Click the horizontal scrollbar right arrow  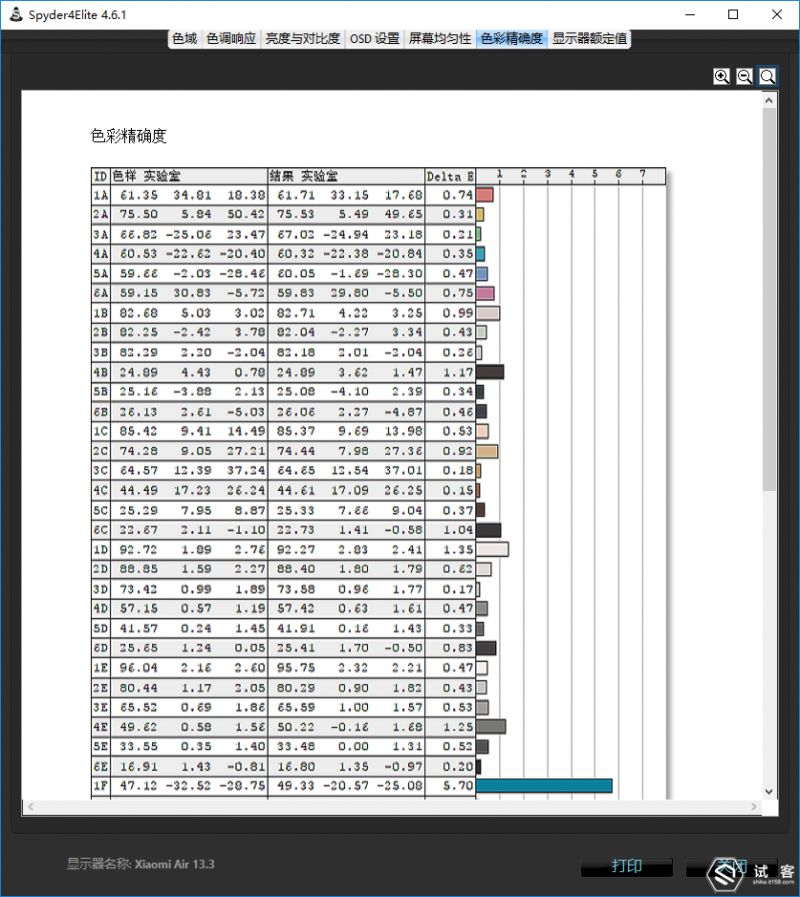[754, 807]
